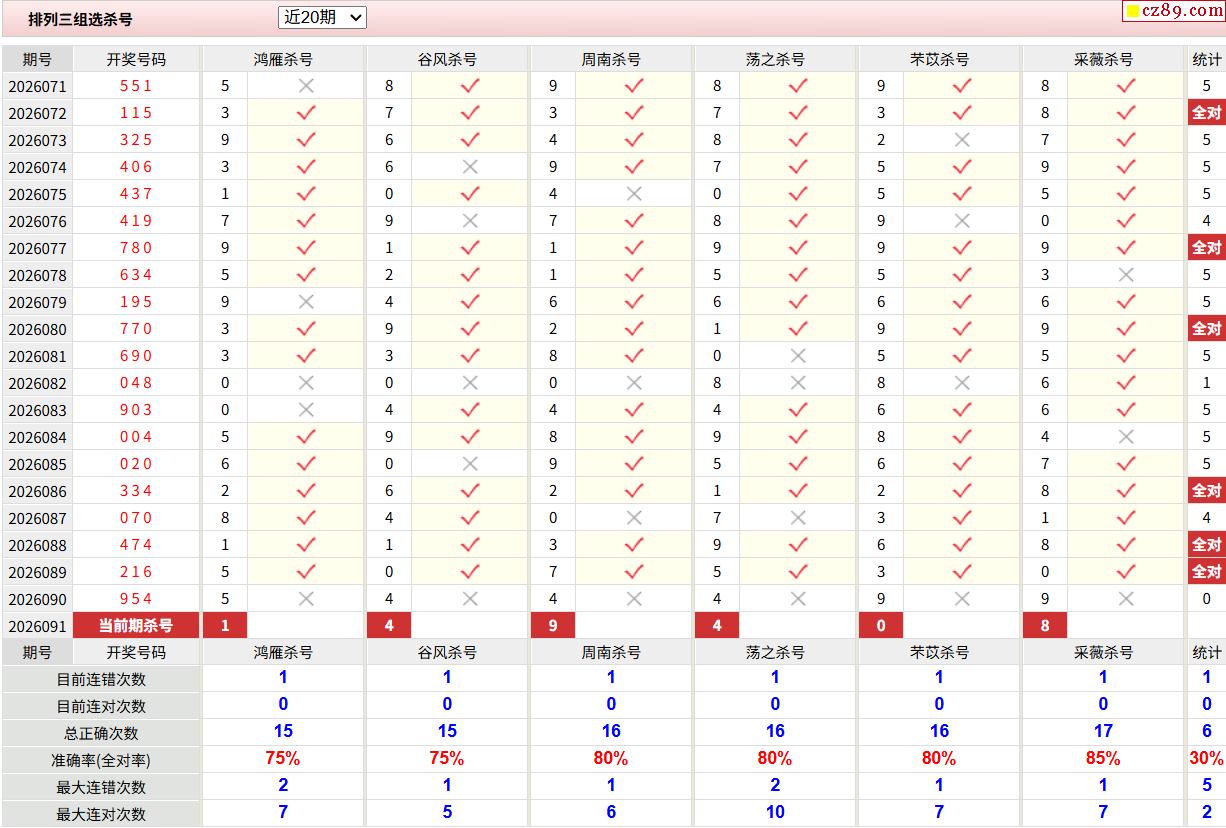Viewport: 1226px width, 828px height.
Task: Click the gray cross for 鸿雁杀号 in row 2026071
Action: tap(306, 86)
